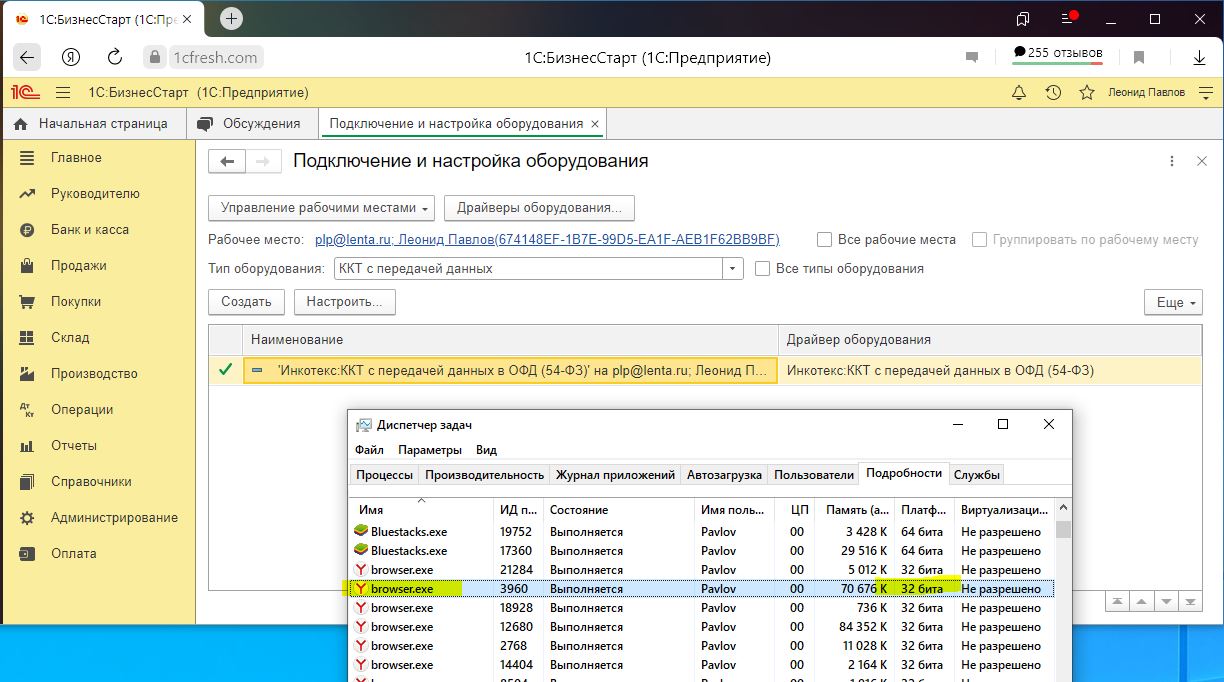Screen dimensions: 1224x682
Task: Click the Yandex logo button in toolbar
Action: pyautogui.click(x=70, y=57)
